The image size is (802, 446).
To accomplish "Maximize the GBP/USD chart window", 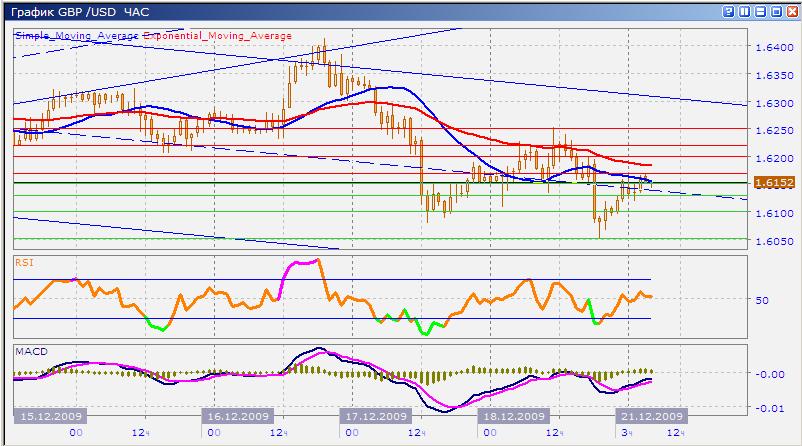I will click(774, 11).
